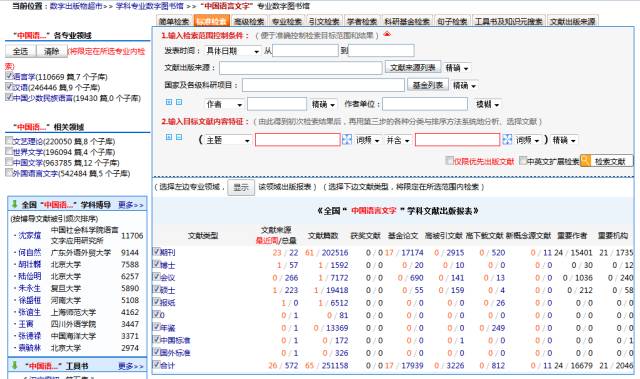Screen dimensions: 640x379
Task: Open the 主题 field dropdown
Action: coord(228,140)
